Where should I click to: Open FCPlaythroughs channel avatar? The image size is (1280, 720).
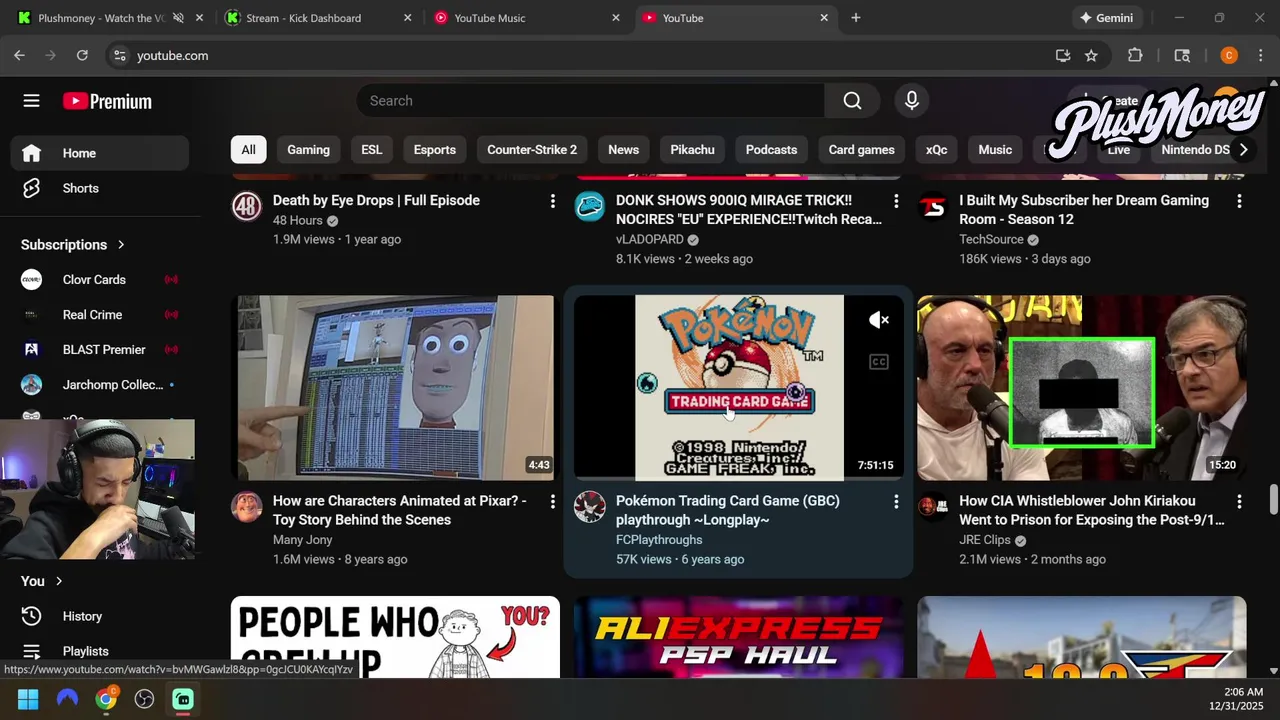pos(589,506)
